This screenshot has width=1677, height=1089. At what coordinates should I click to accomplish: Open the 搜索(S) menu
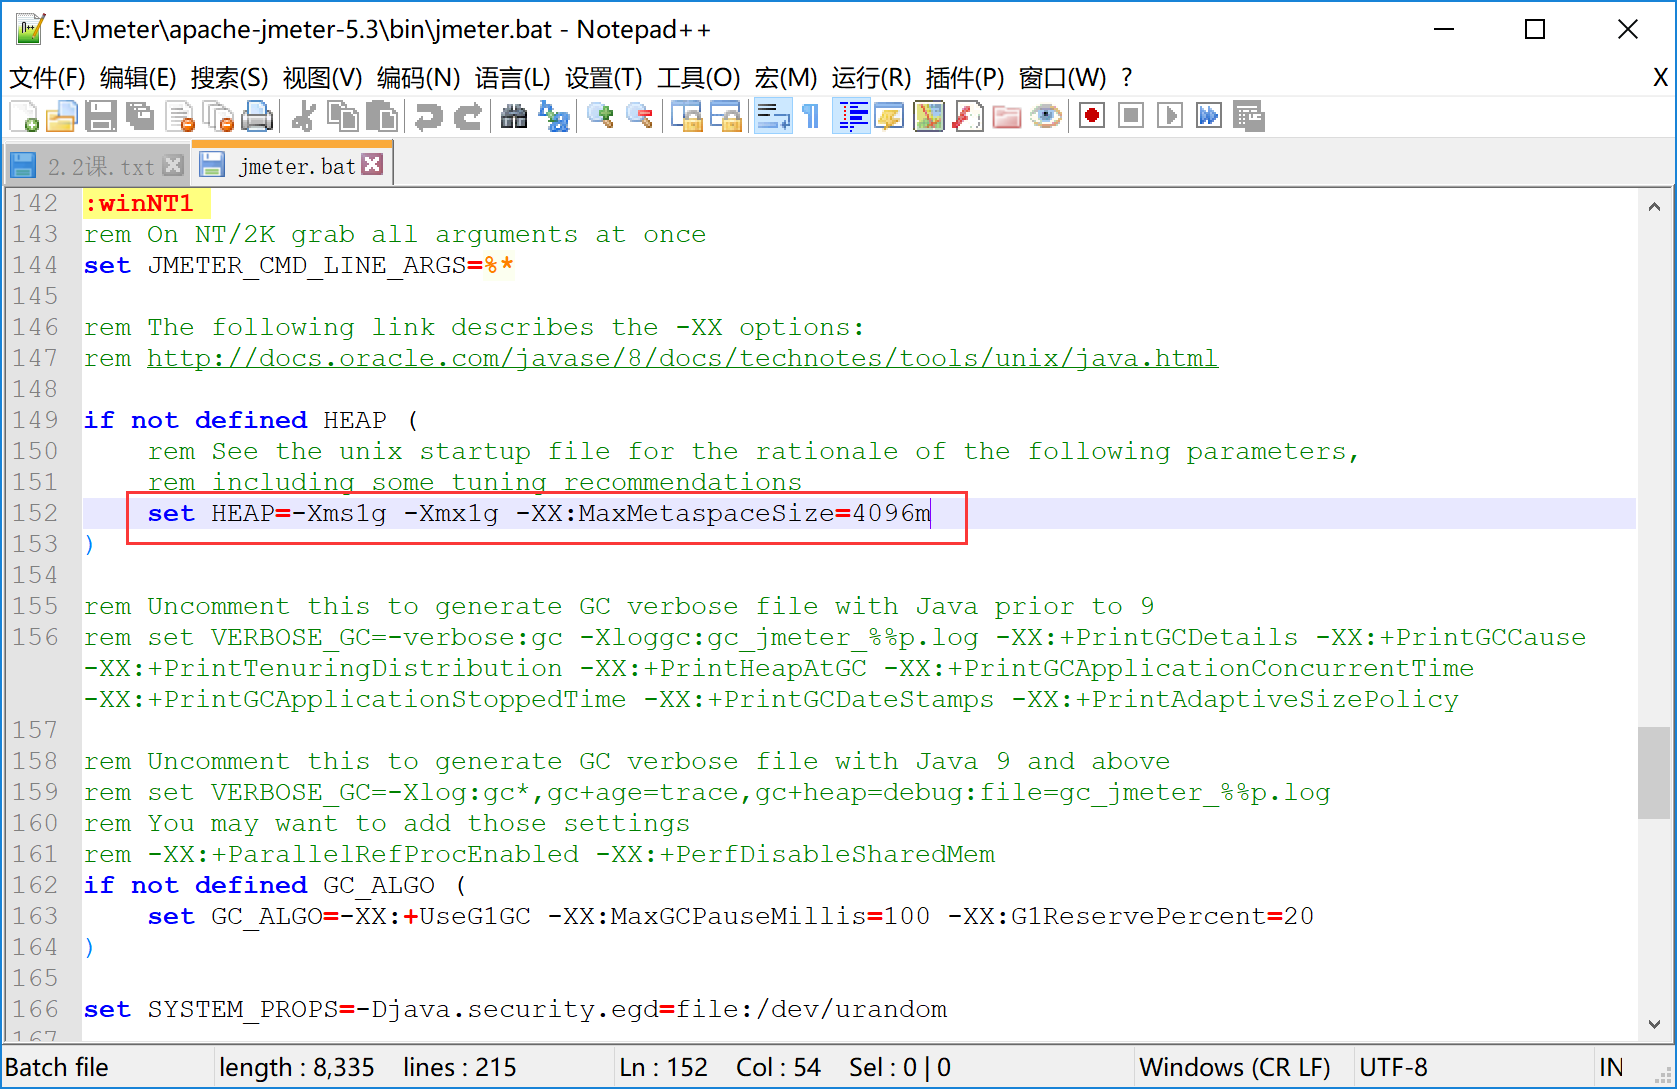pos(229,78)
